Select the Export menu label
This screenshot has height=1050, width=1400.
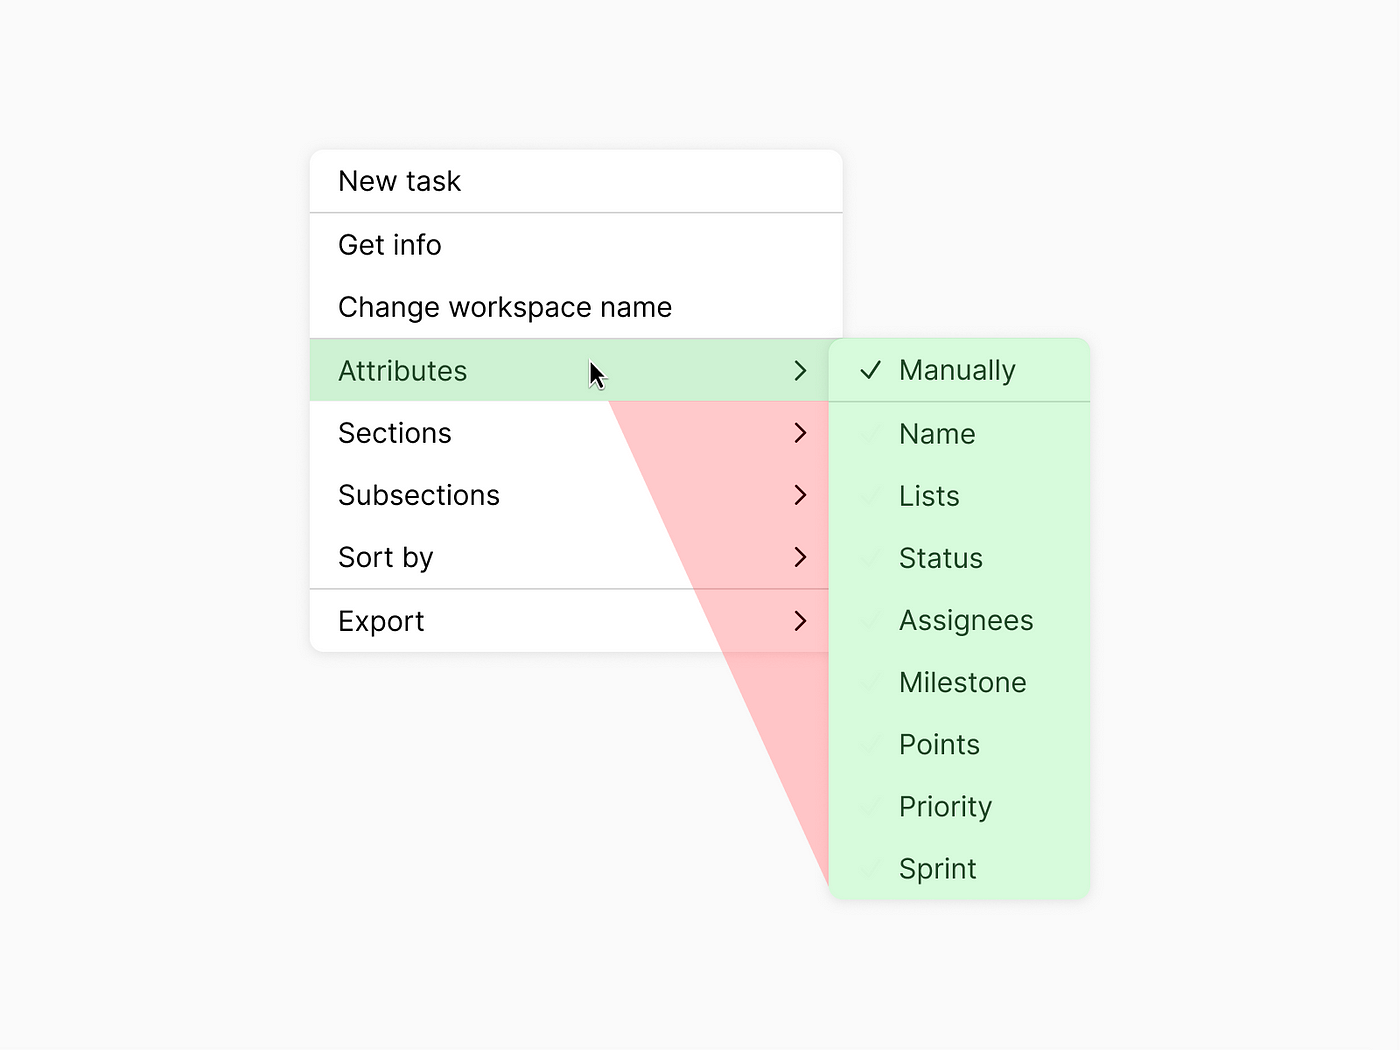pos(381,621)
